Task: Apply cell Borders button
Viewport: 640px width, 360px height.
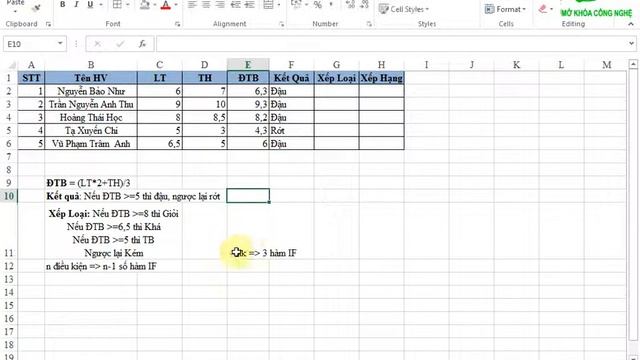Action: coord(118,4)
